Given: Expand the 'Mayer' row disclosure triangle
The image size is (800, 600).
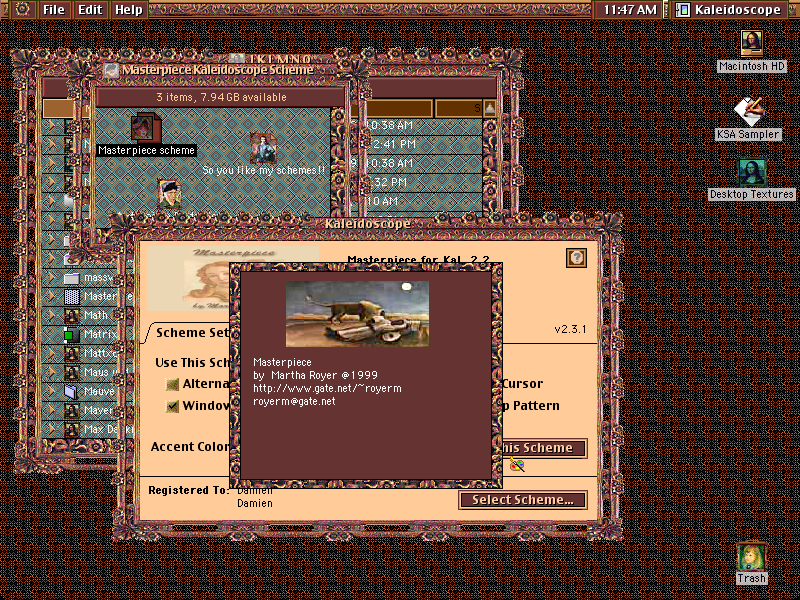Looking at the screenshot, I should click(52, 410).
